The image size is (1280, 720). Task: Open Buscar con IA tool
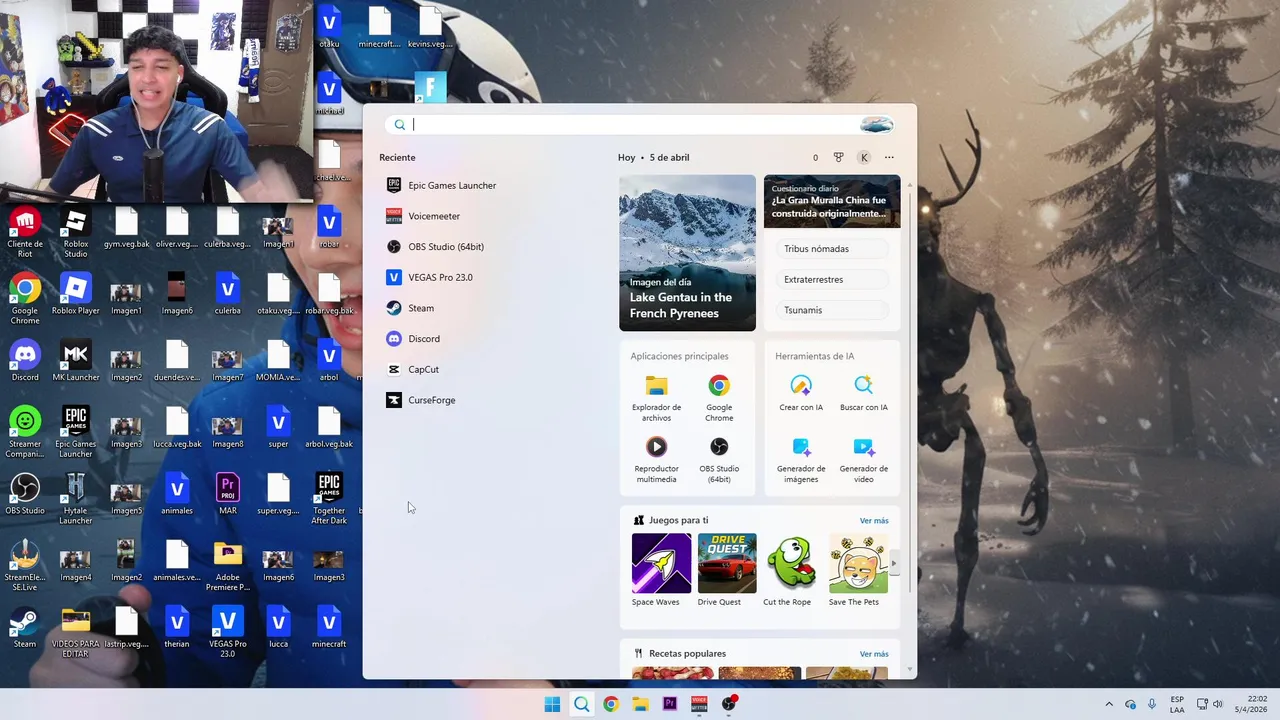coord(863,393)
